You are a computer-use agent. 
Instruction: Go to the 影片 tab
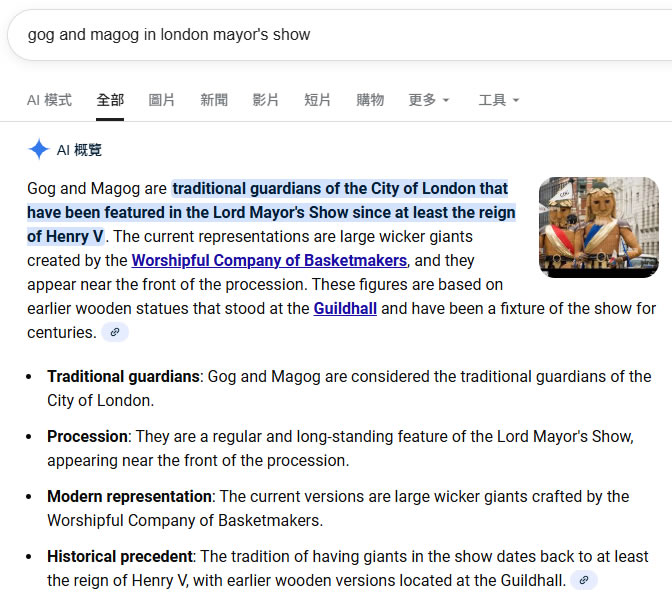coord(266,100)
